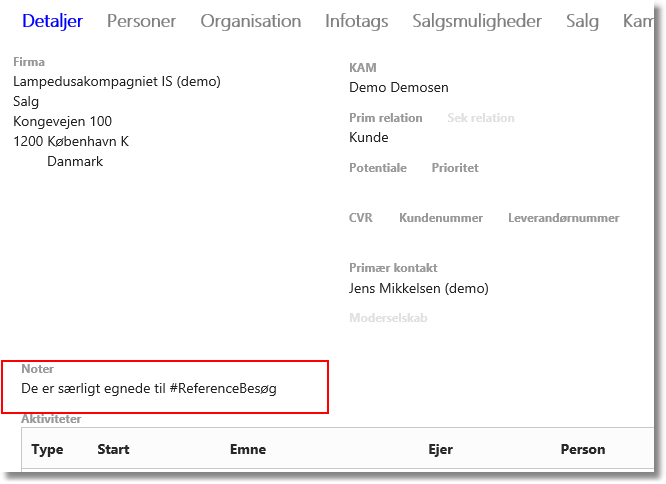Sort activities by Type column
The width and height of the screenshot is (666, 484).
click(x=47, y=449)
